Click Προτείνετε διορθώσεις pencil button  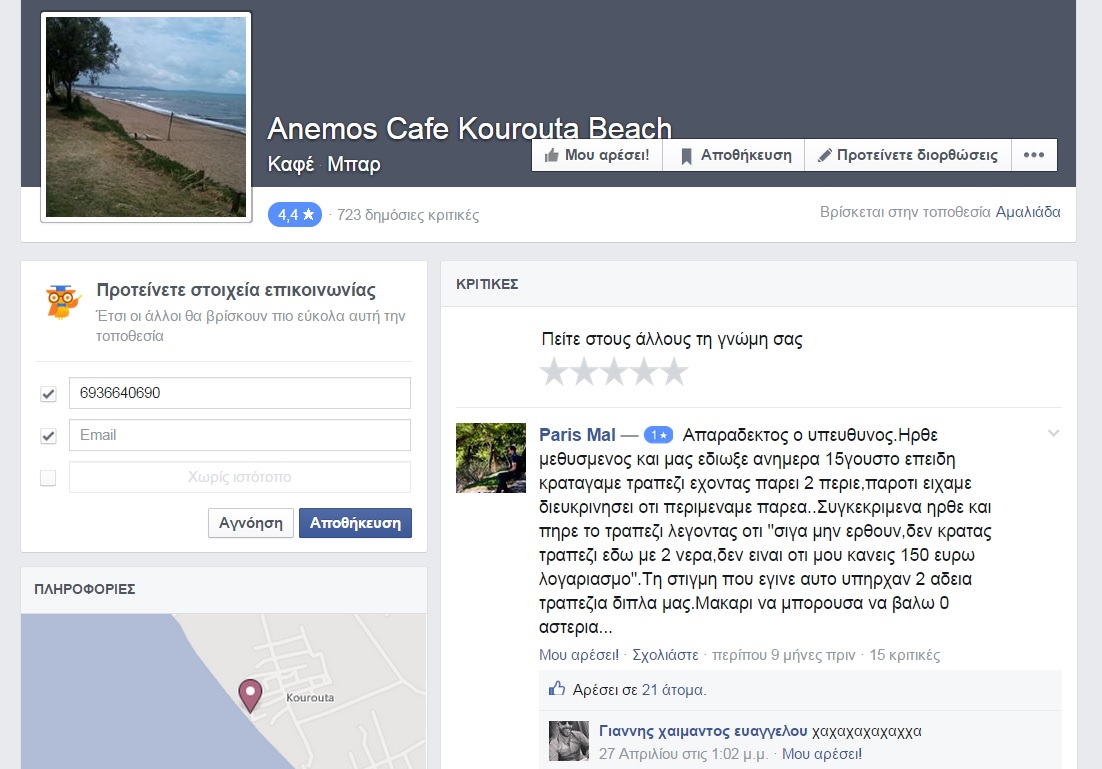pos(908,155)
